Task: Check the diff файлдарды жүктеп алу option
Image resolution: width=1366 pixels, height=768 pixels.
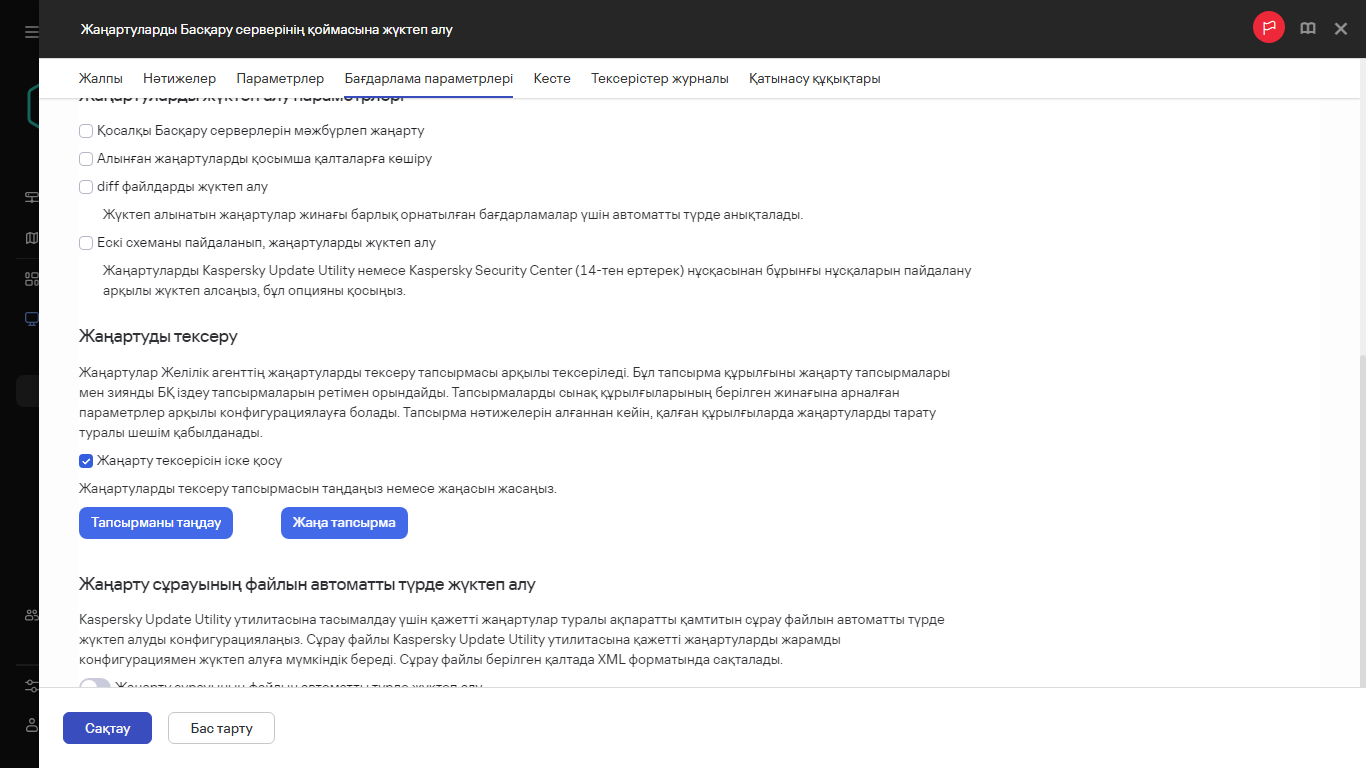Action: click(x=86, y=186)
